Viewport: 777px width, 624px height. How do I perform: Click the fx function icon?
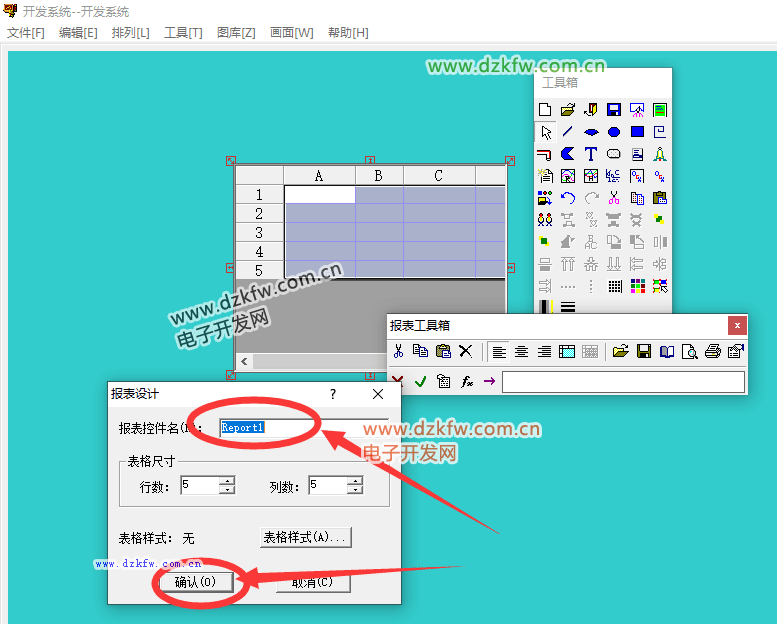(x=467, y=381)
